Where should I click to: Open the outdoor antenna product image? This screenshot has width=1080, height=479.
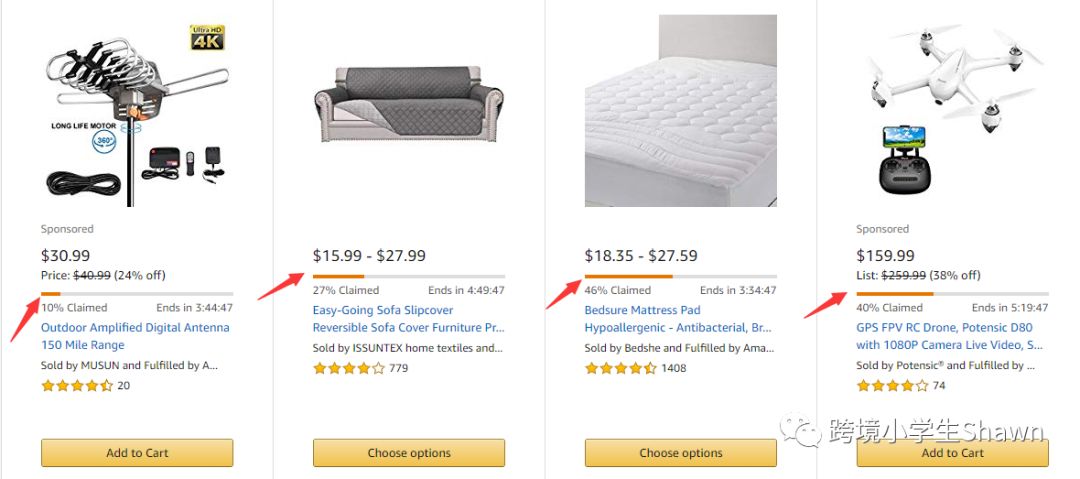[x=136, y=112]
